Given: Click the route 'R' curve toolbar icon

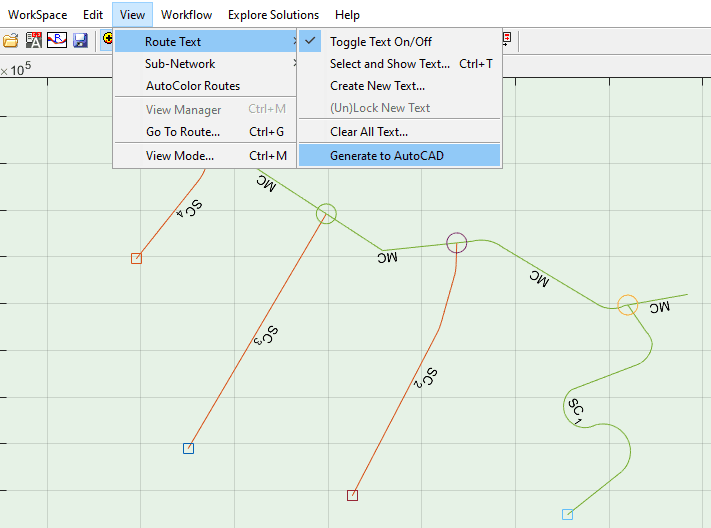Looking at the screenshot, I should [57, 40].
